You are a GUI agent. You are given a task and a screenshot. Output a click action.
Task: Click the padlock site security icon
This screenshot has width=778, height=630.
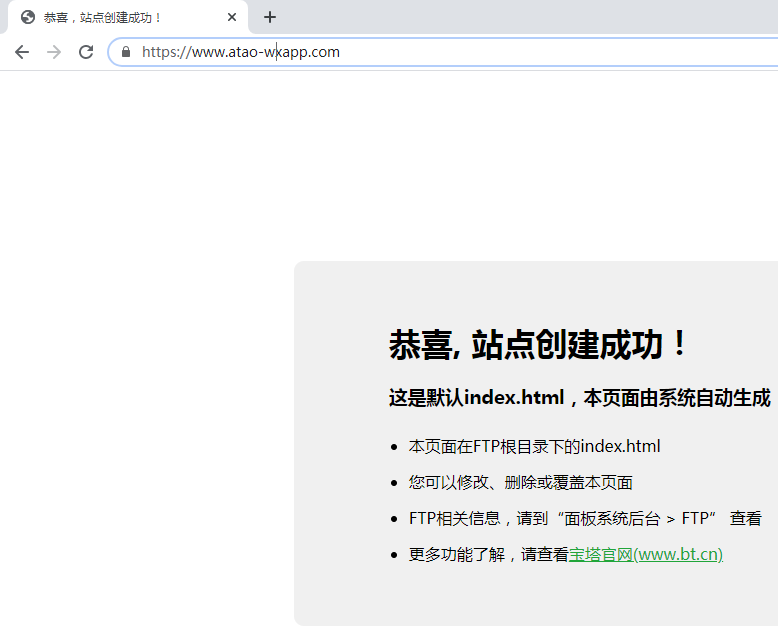click(x=126, y=52)
